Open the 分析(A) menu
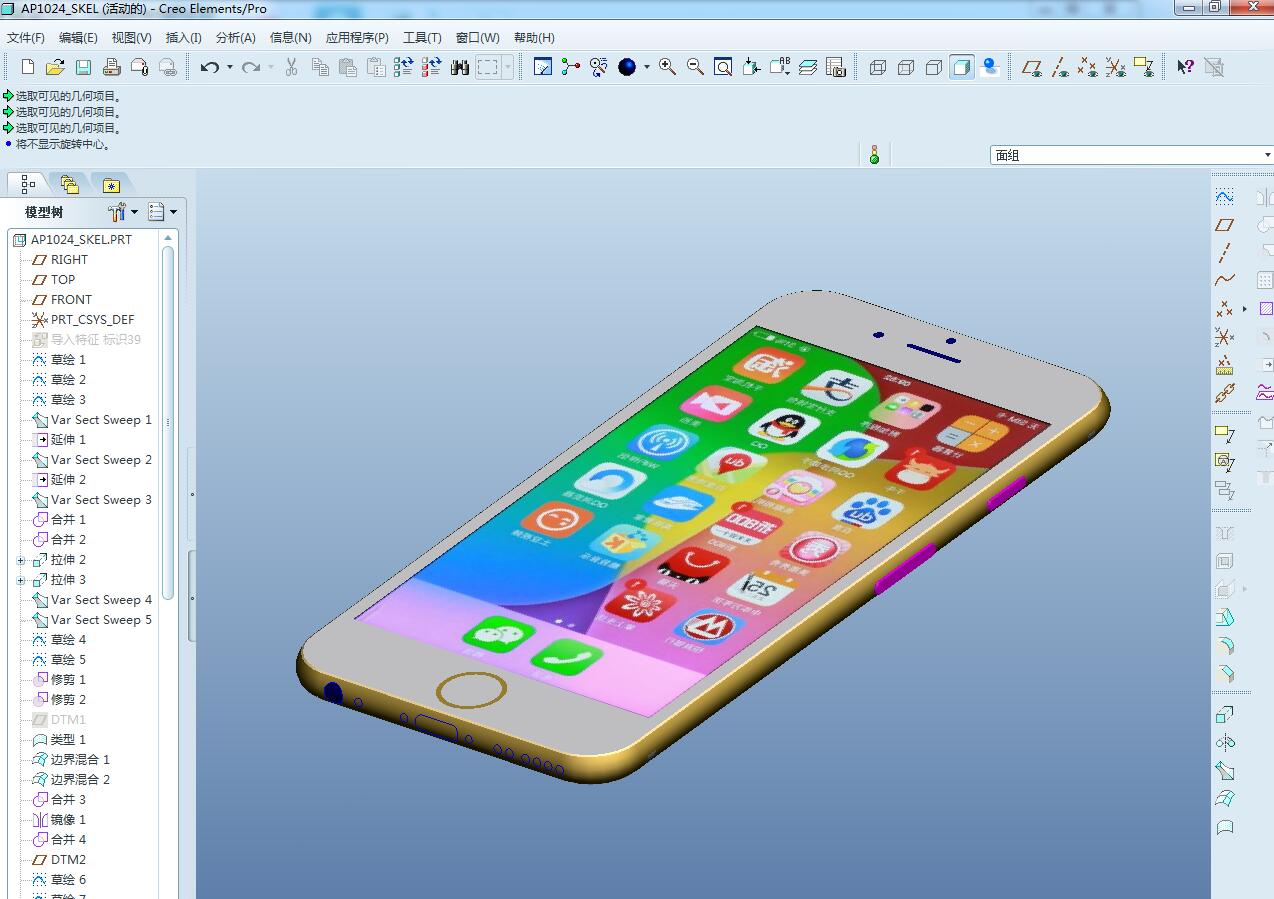The image size is (1274, 899). (235, 38)
